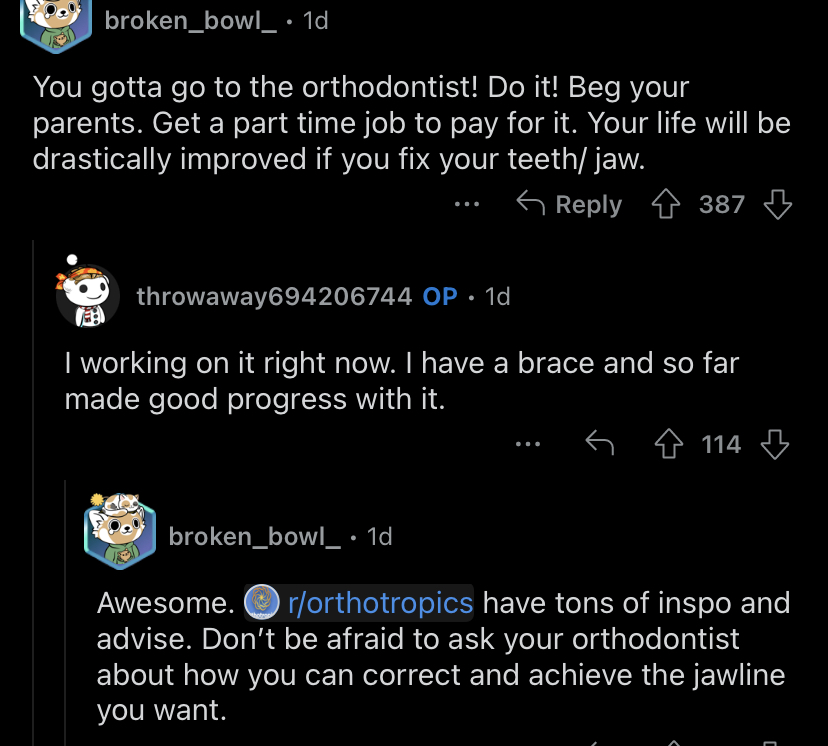
Task: Tap the r/orthotropics community icon
Action: coord(261,602)
